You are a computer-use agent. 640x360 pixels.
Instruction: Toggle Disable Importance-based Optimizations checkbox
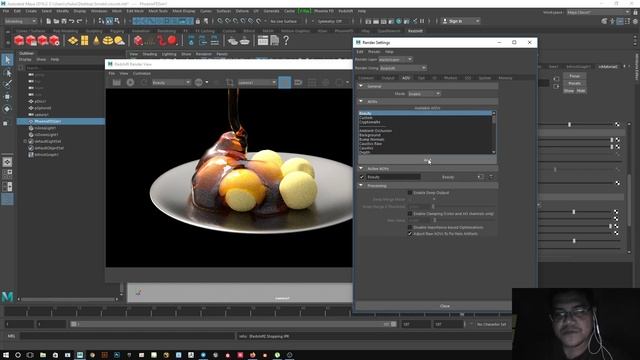(x=410, y=227)
